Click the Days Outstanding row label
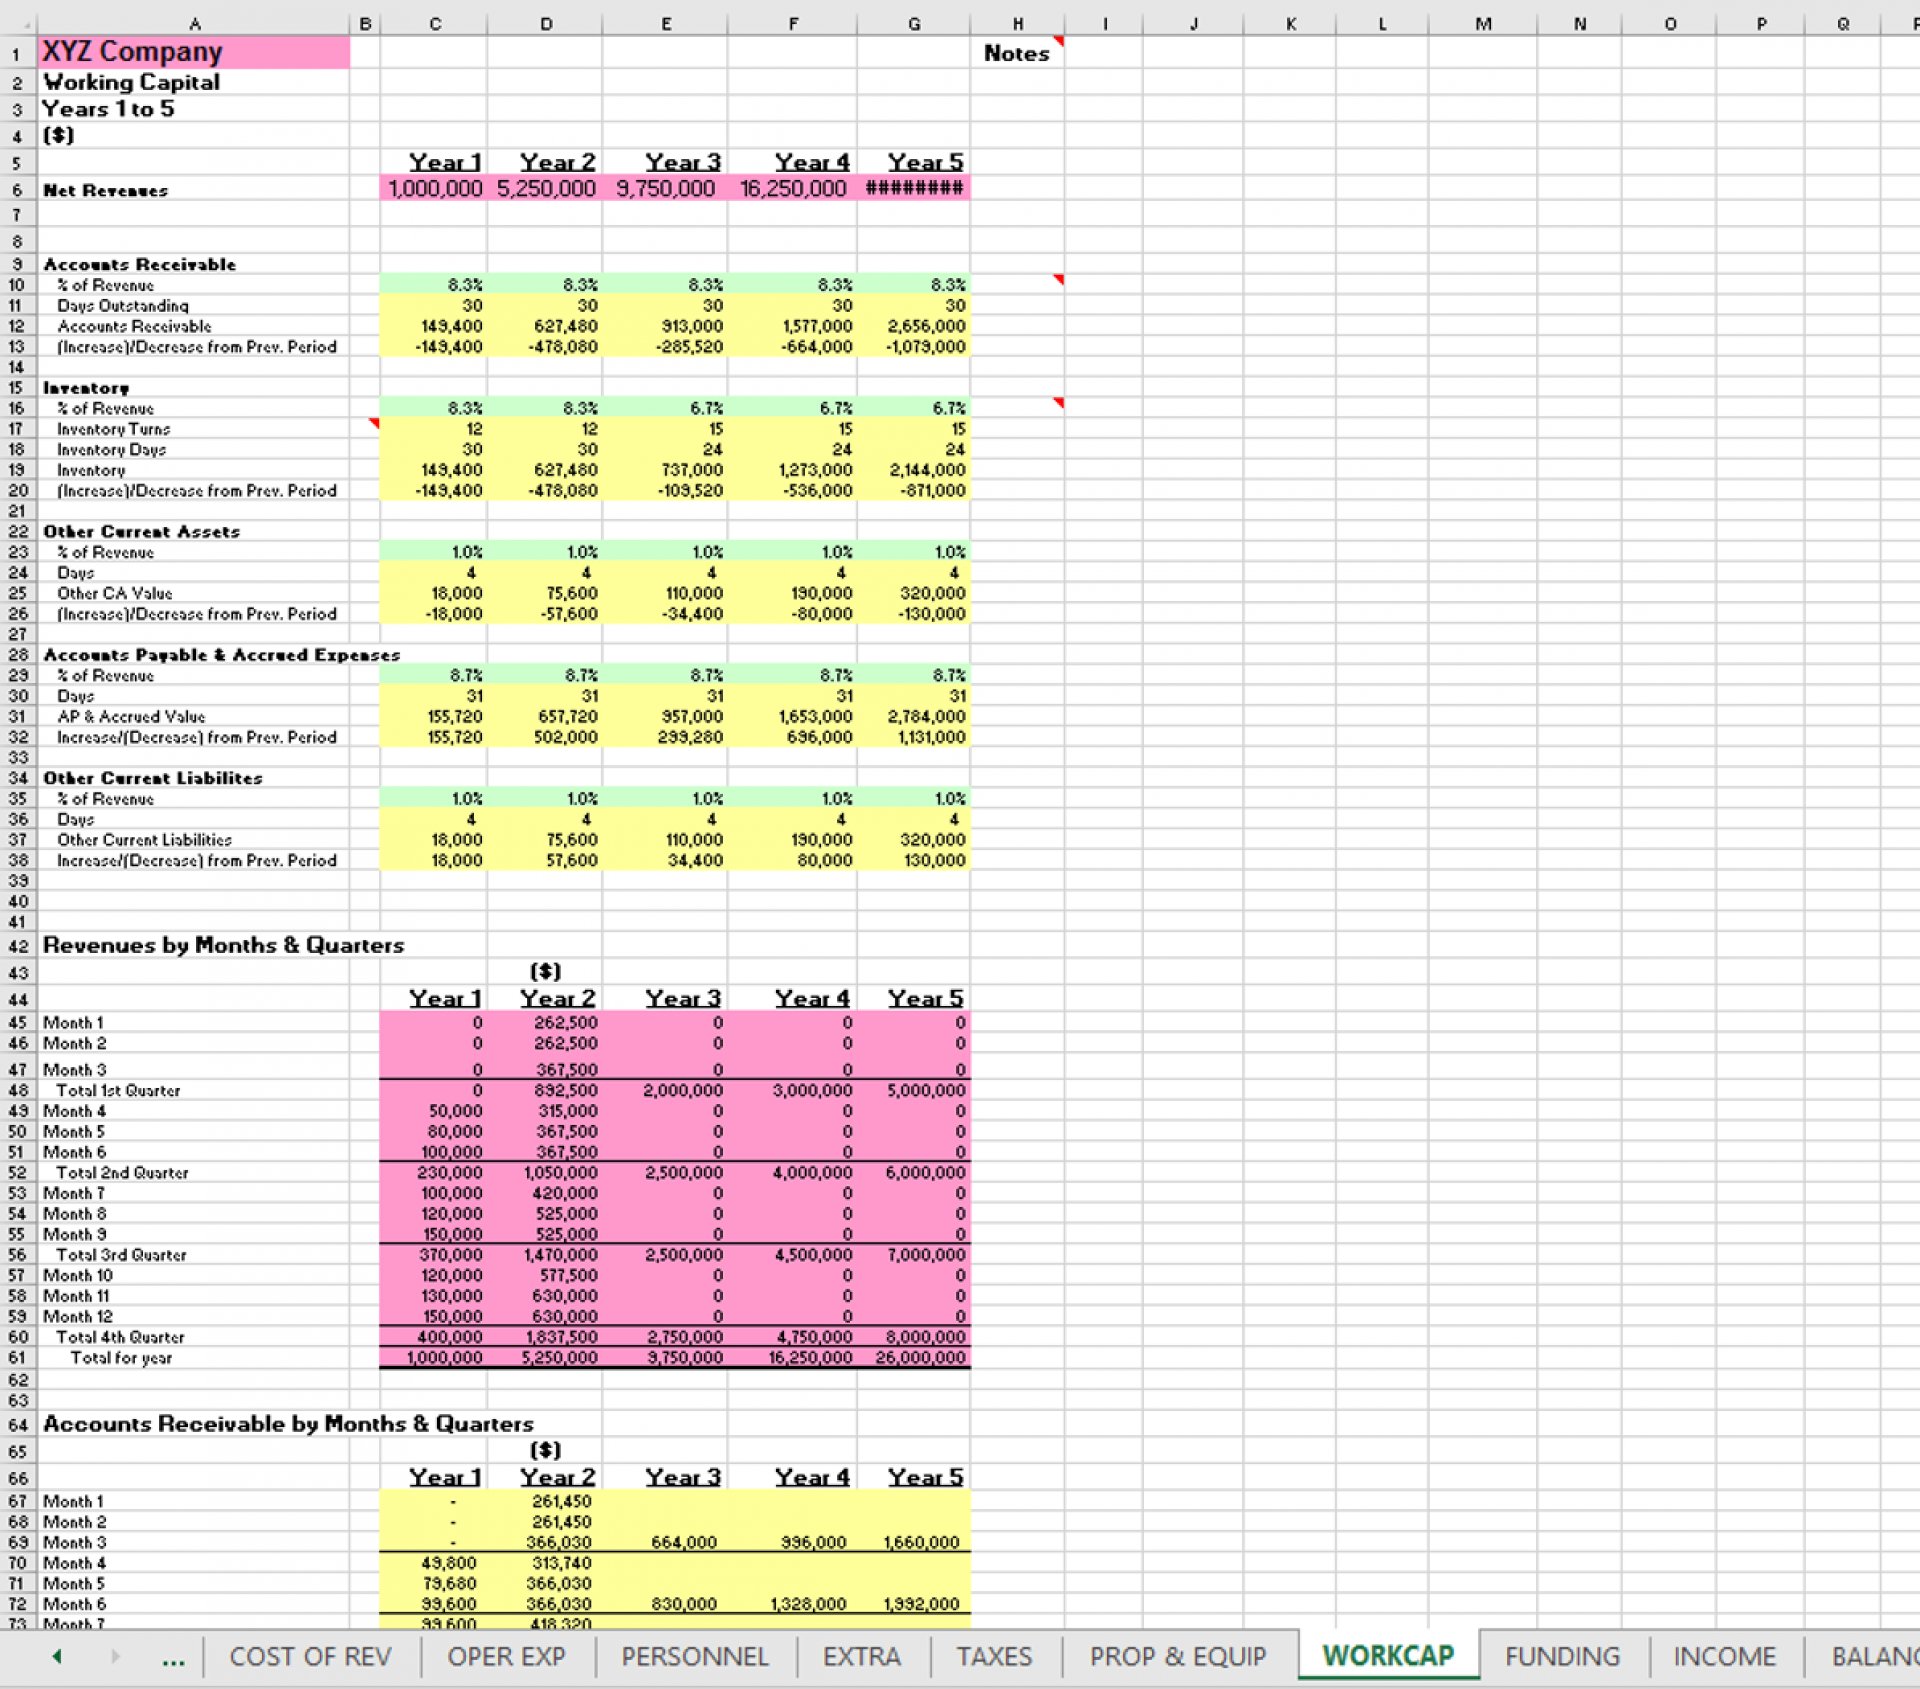Screen dimensions: 1920x1689 122,305
